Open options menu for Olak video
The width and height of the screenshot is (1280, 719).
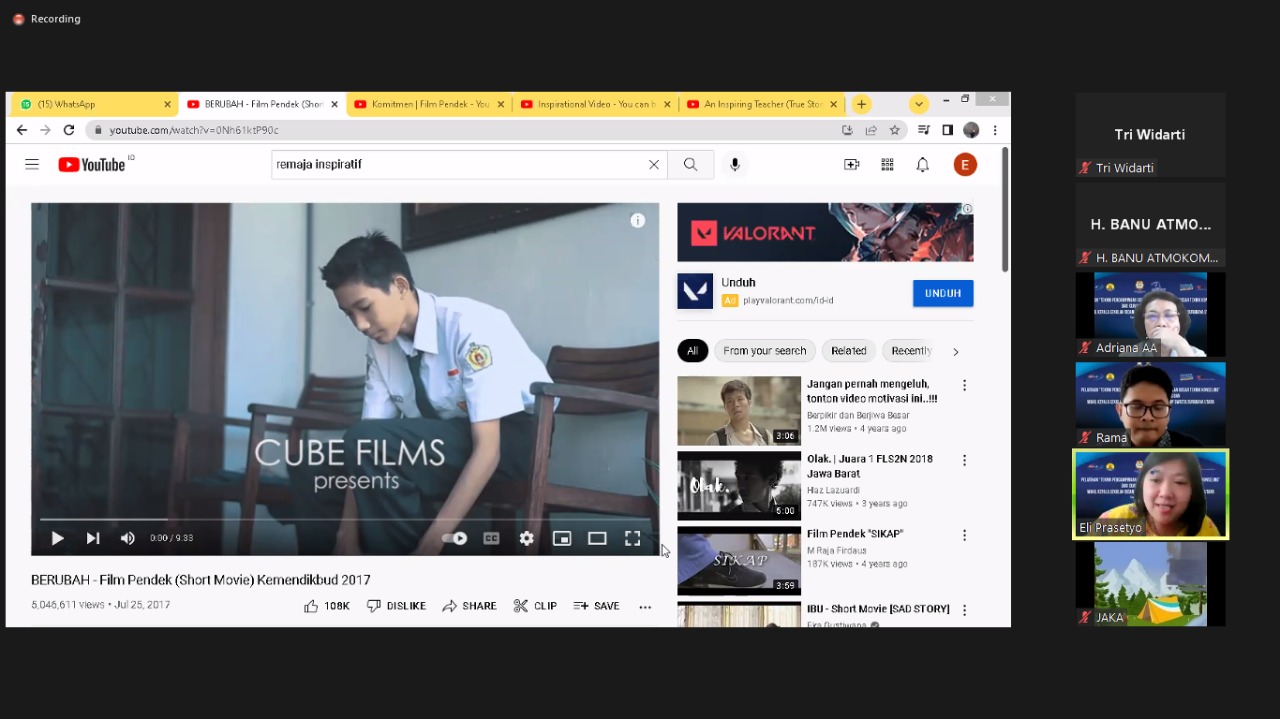[x=964, y=460]
